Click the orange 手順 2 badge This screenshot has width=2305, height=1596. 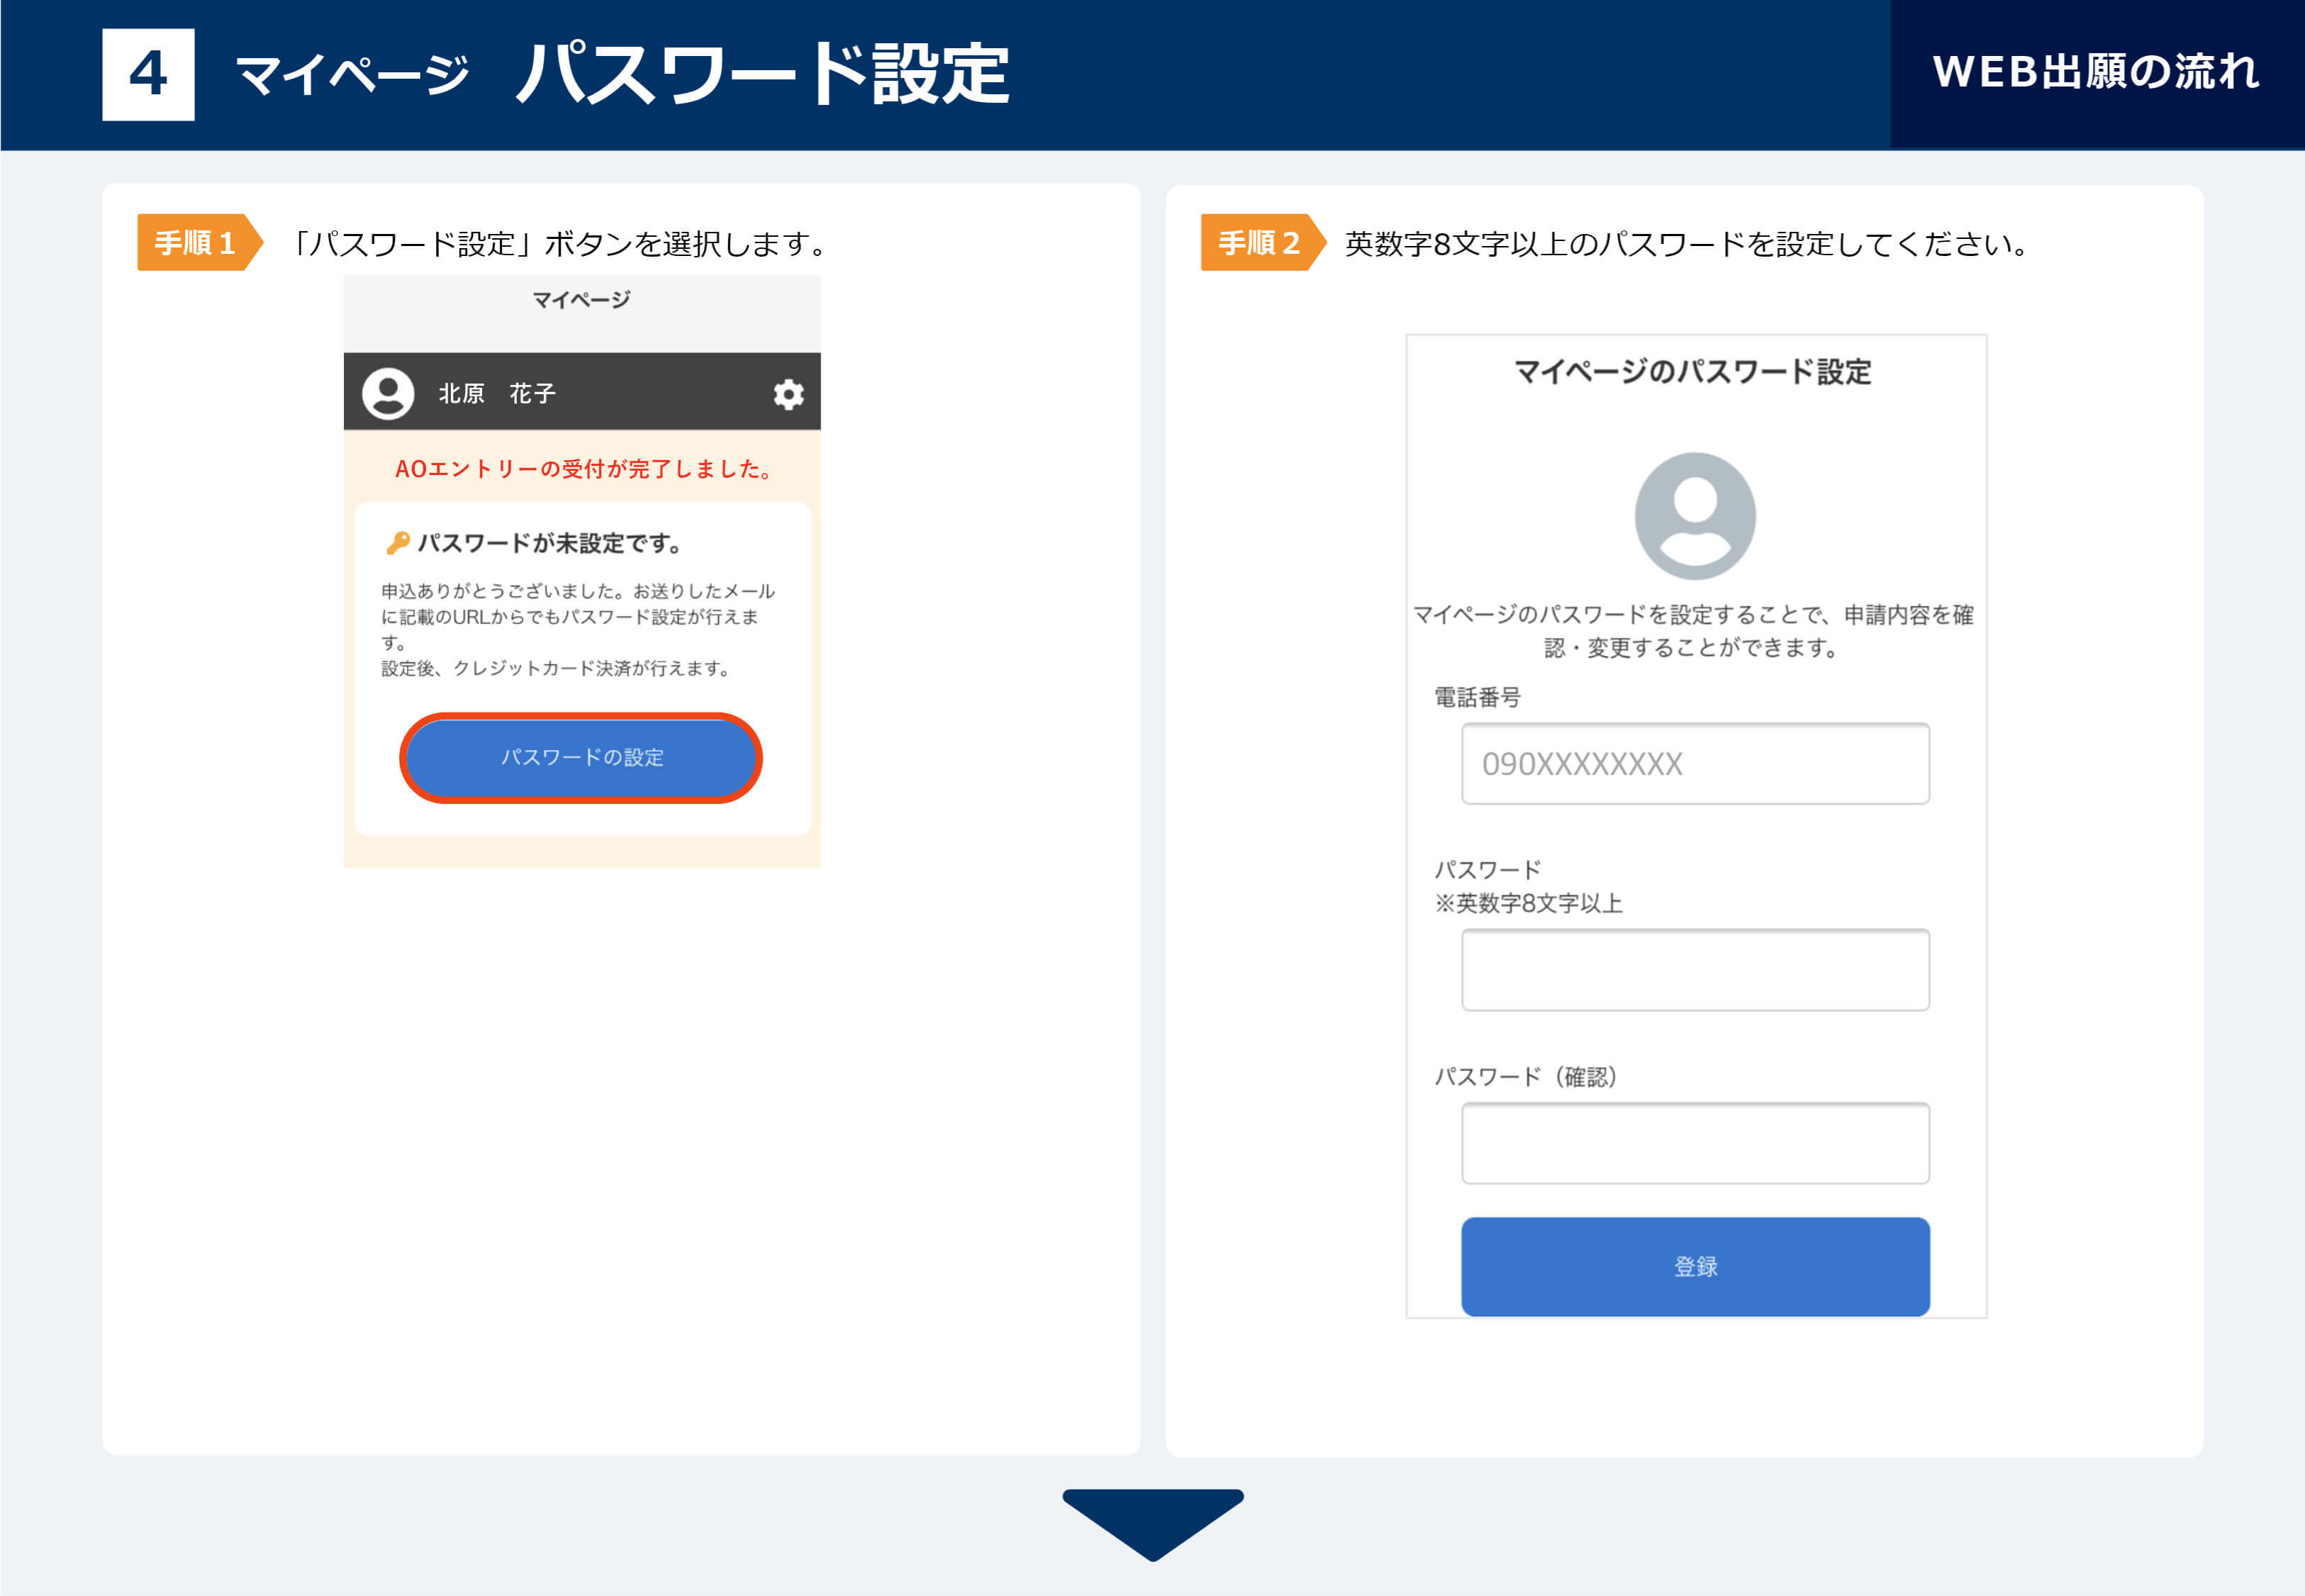(1260, 242)
